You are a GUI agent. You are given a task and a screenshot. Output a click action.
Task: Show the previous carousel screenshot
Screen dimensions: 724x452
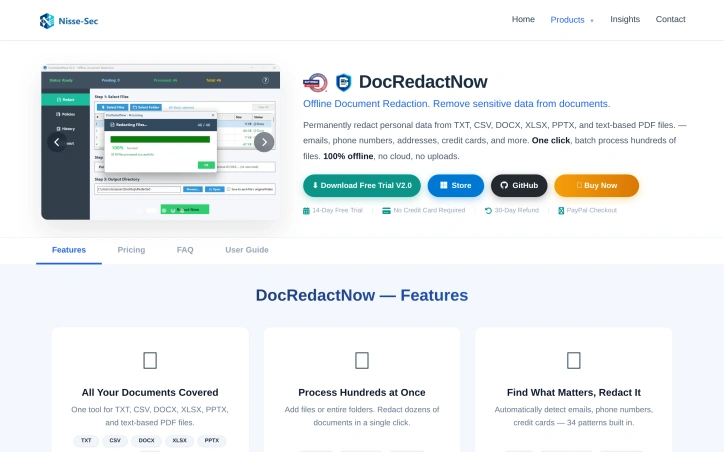coord(57,142)
